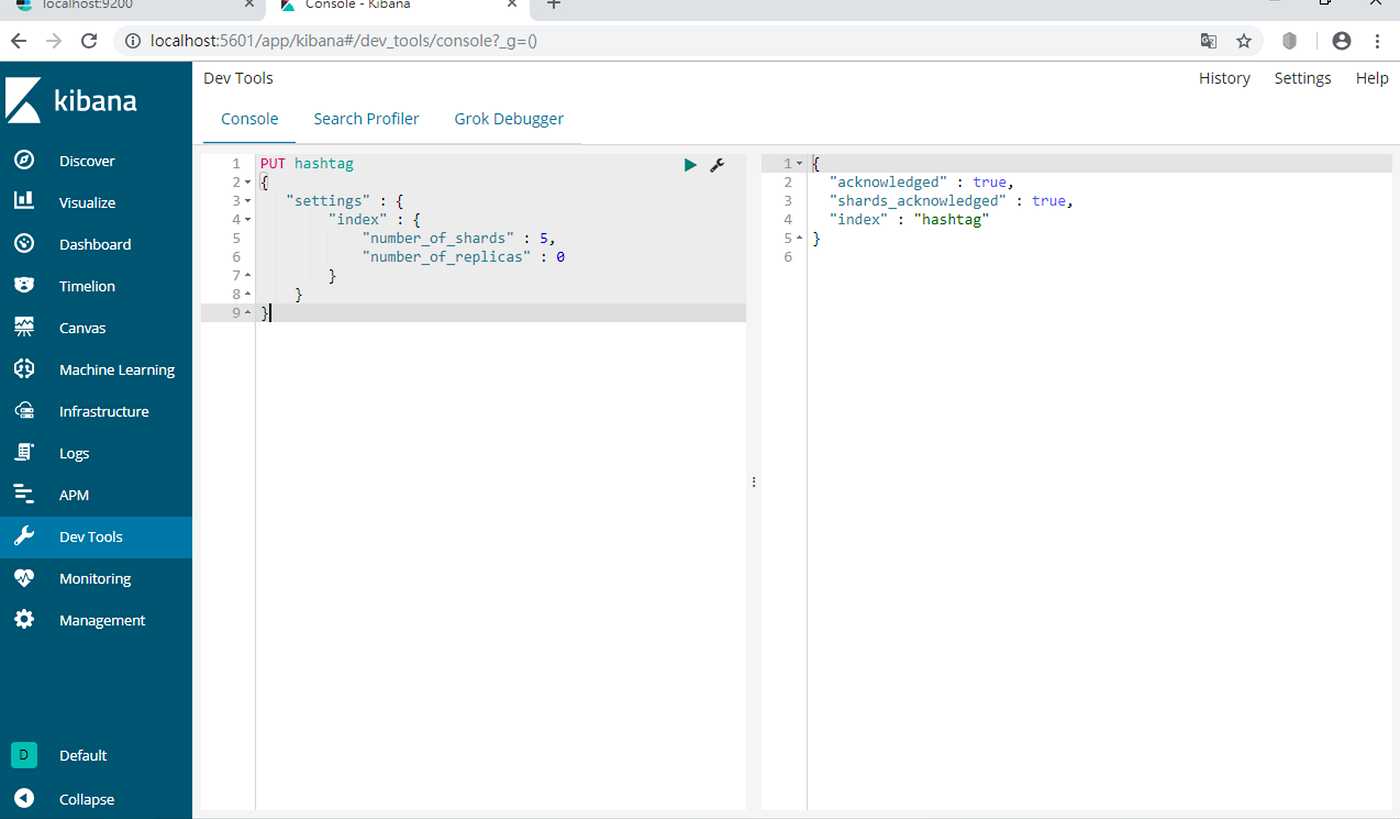Screen dimensions: 1400x819
Task: Open the request History panel
Action: point(1224,78)
